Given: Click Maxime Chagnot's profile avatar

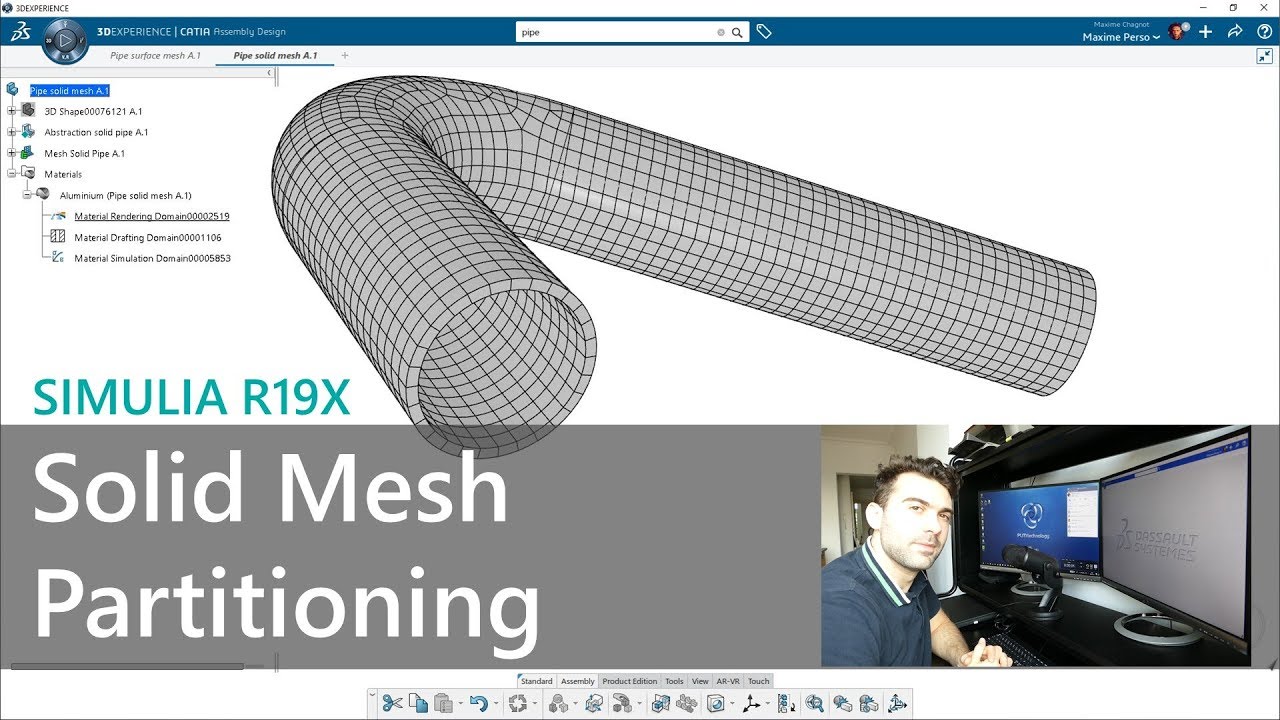Looking at the screenshot, I should point(1177,32).
